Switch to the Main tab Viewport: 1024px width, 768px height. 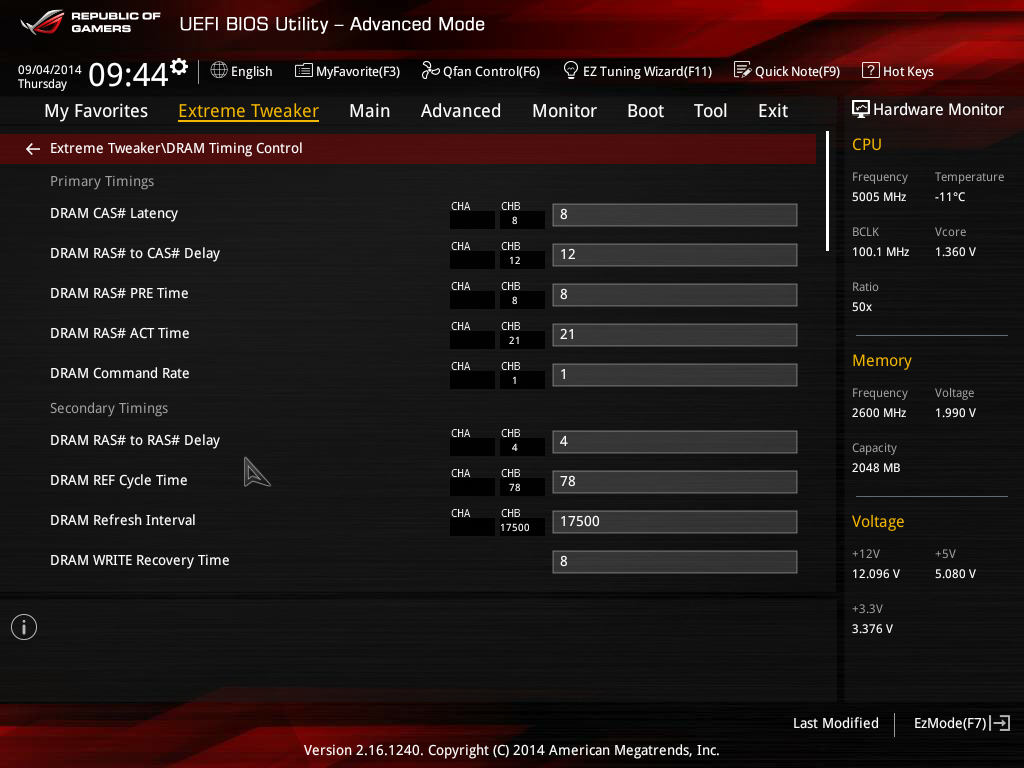370,111
